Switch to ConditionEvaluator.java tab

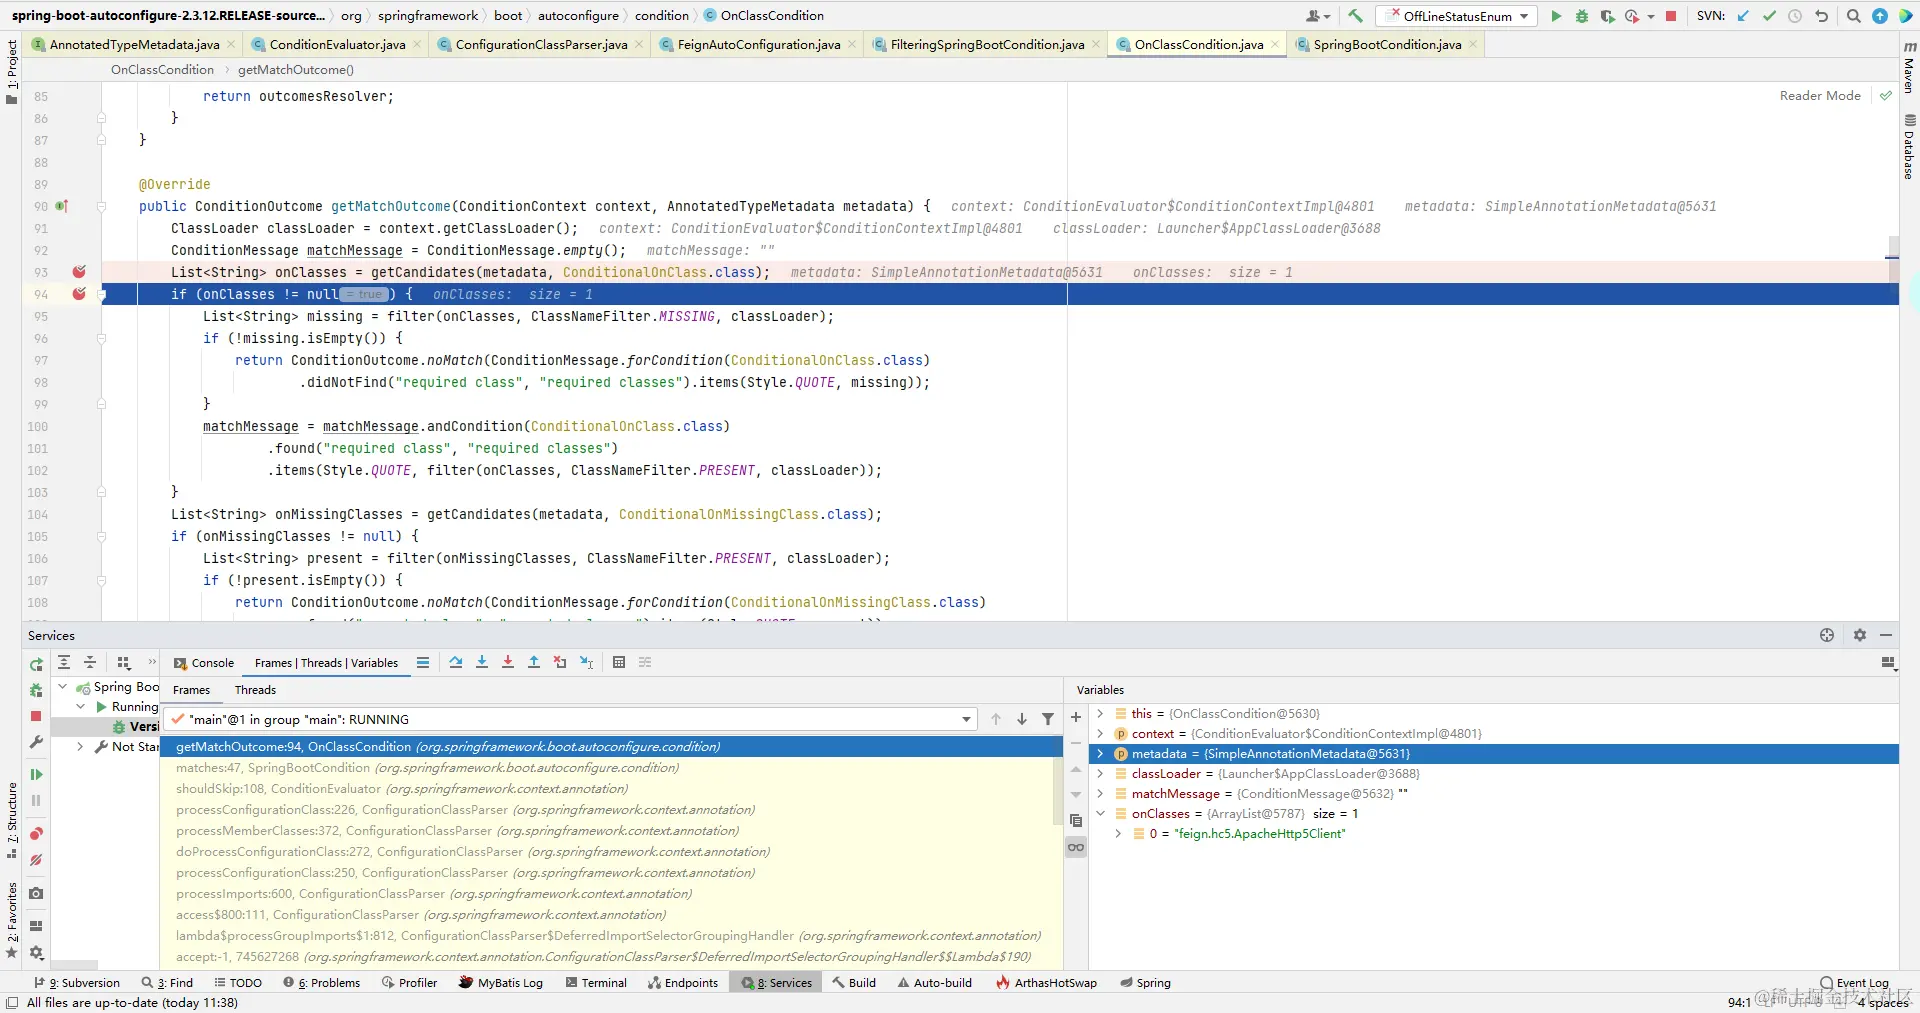(x=337, y=45)
